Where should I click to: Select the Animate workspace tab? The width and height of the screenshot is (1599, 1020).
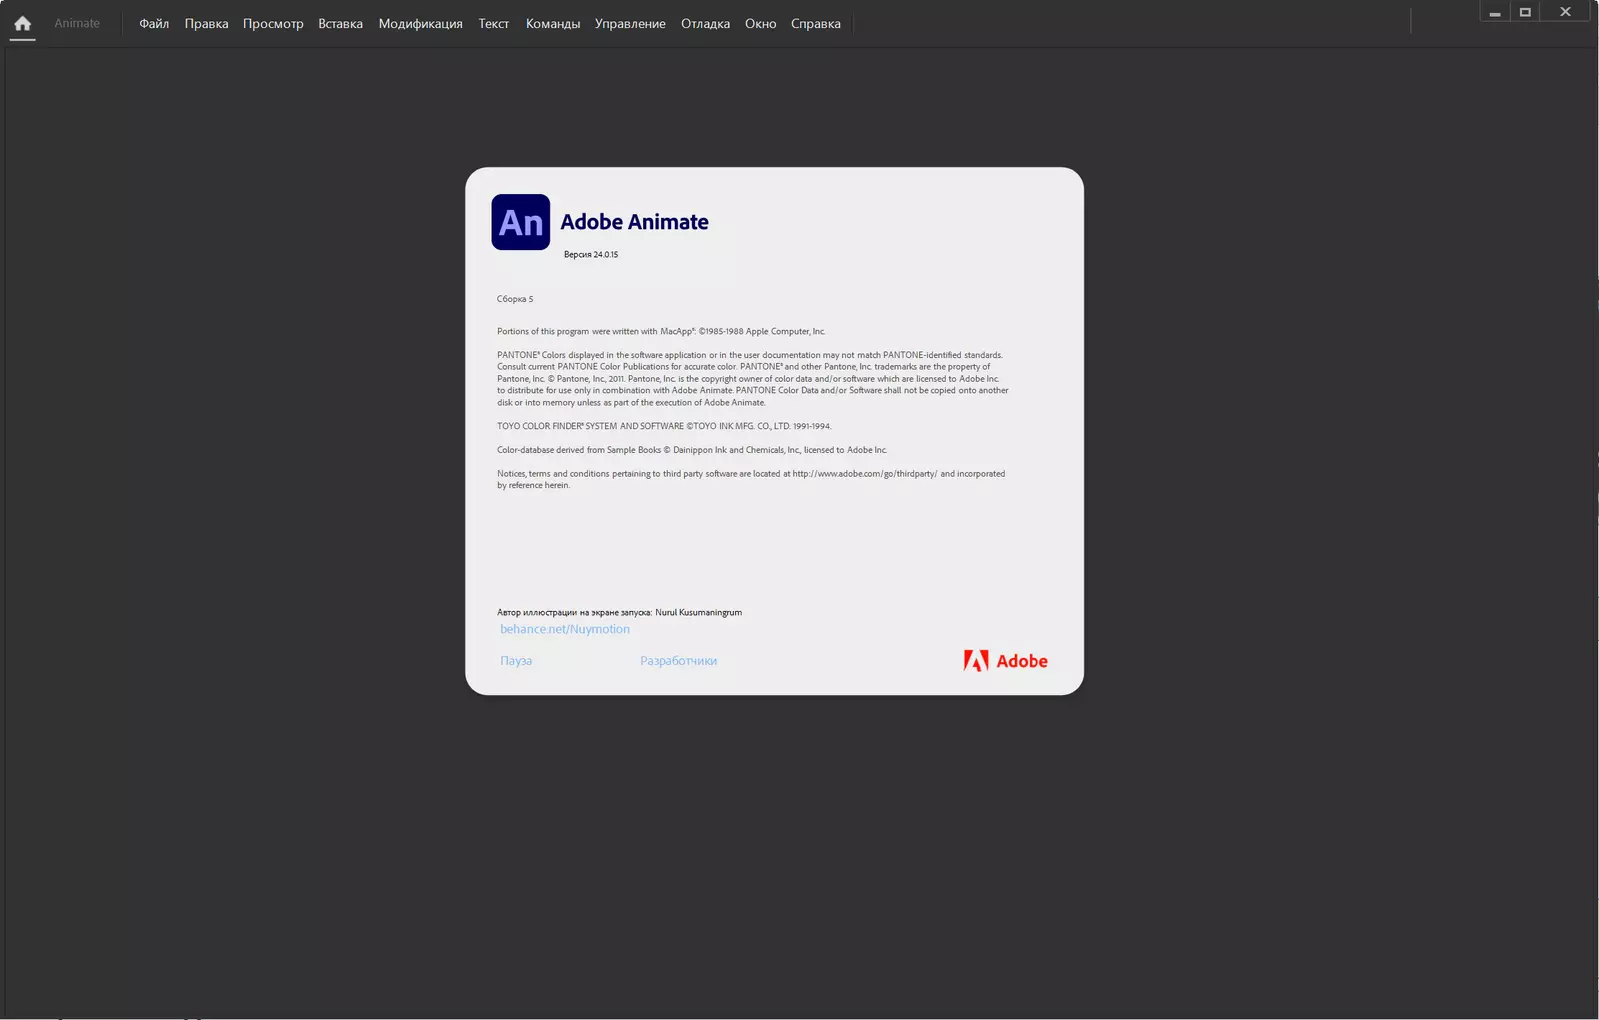(x=77, y=23)
